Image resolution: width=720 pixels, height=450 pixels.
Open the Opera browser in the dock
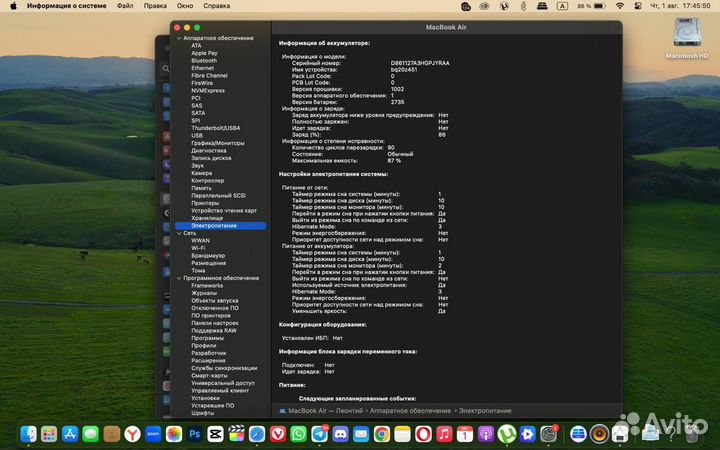(x=425, y=434)
